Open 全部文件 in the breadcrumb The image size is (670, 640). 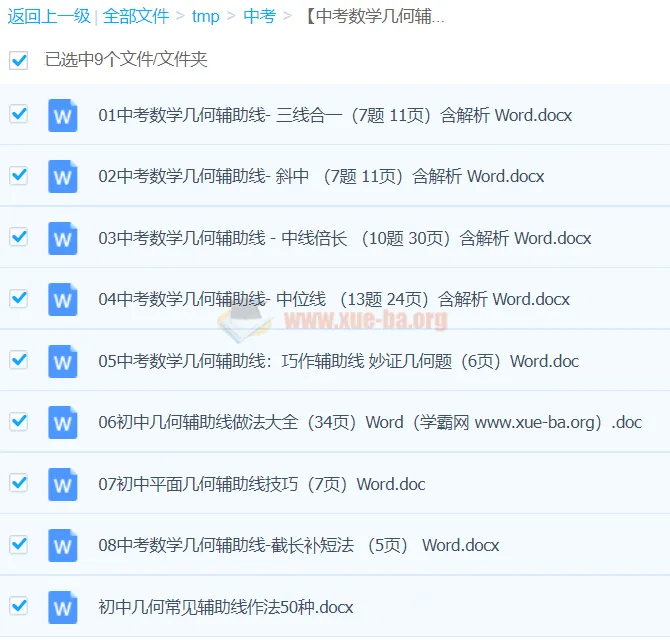click(136, 16)
